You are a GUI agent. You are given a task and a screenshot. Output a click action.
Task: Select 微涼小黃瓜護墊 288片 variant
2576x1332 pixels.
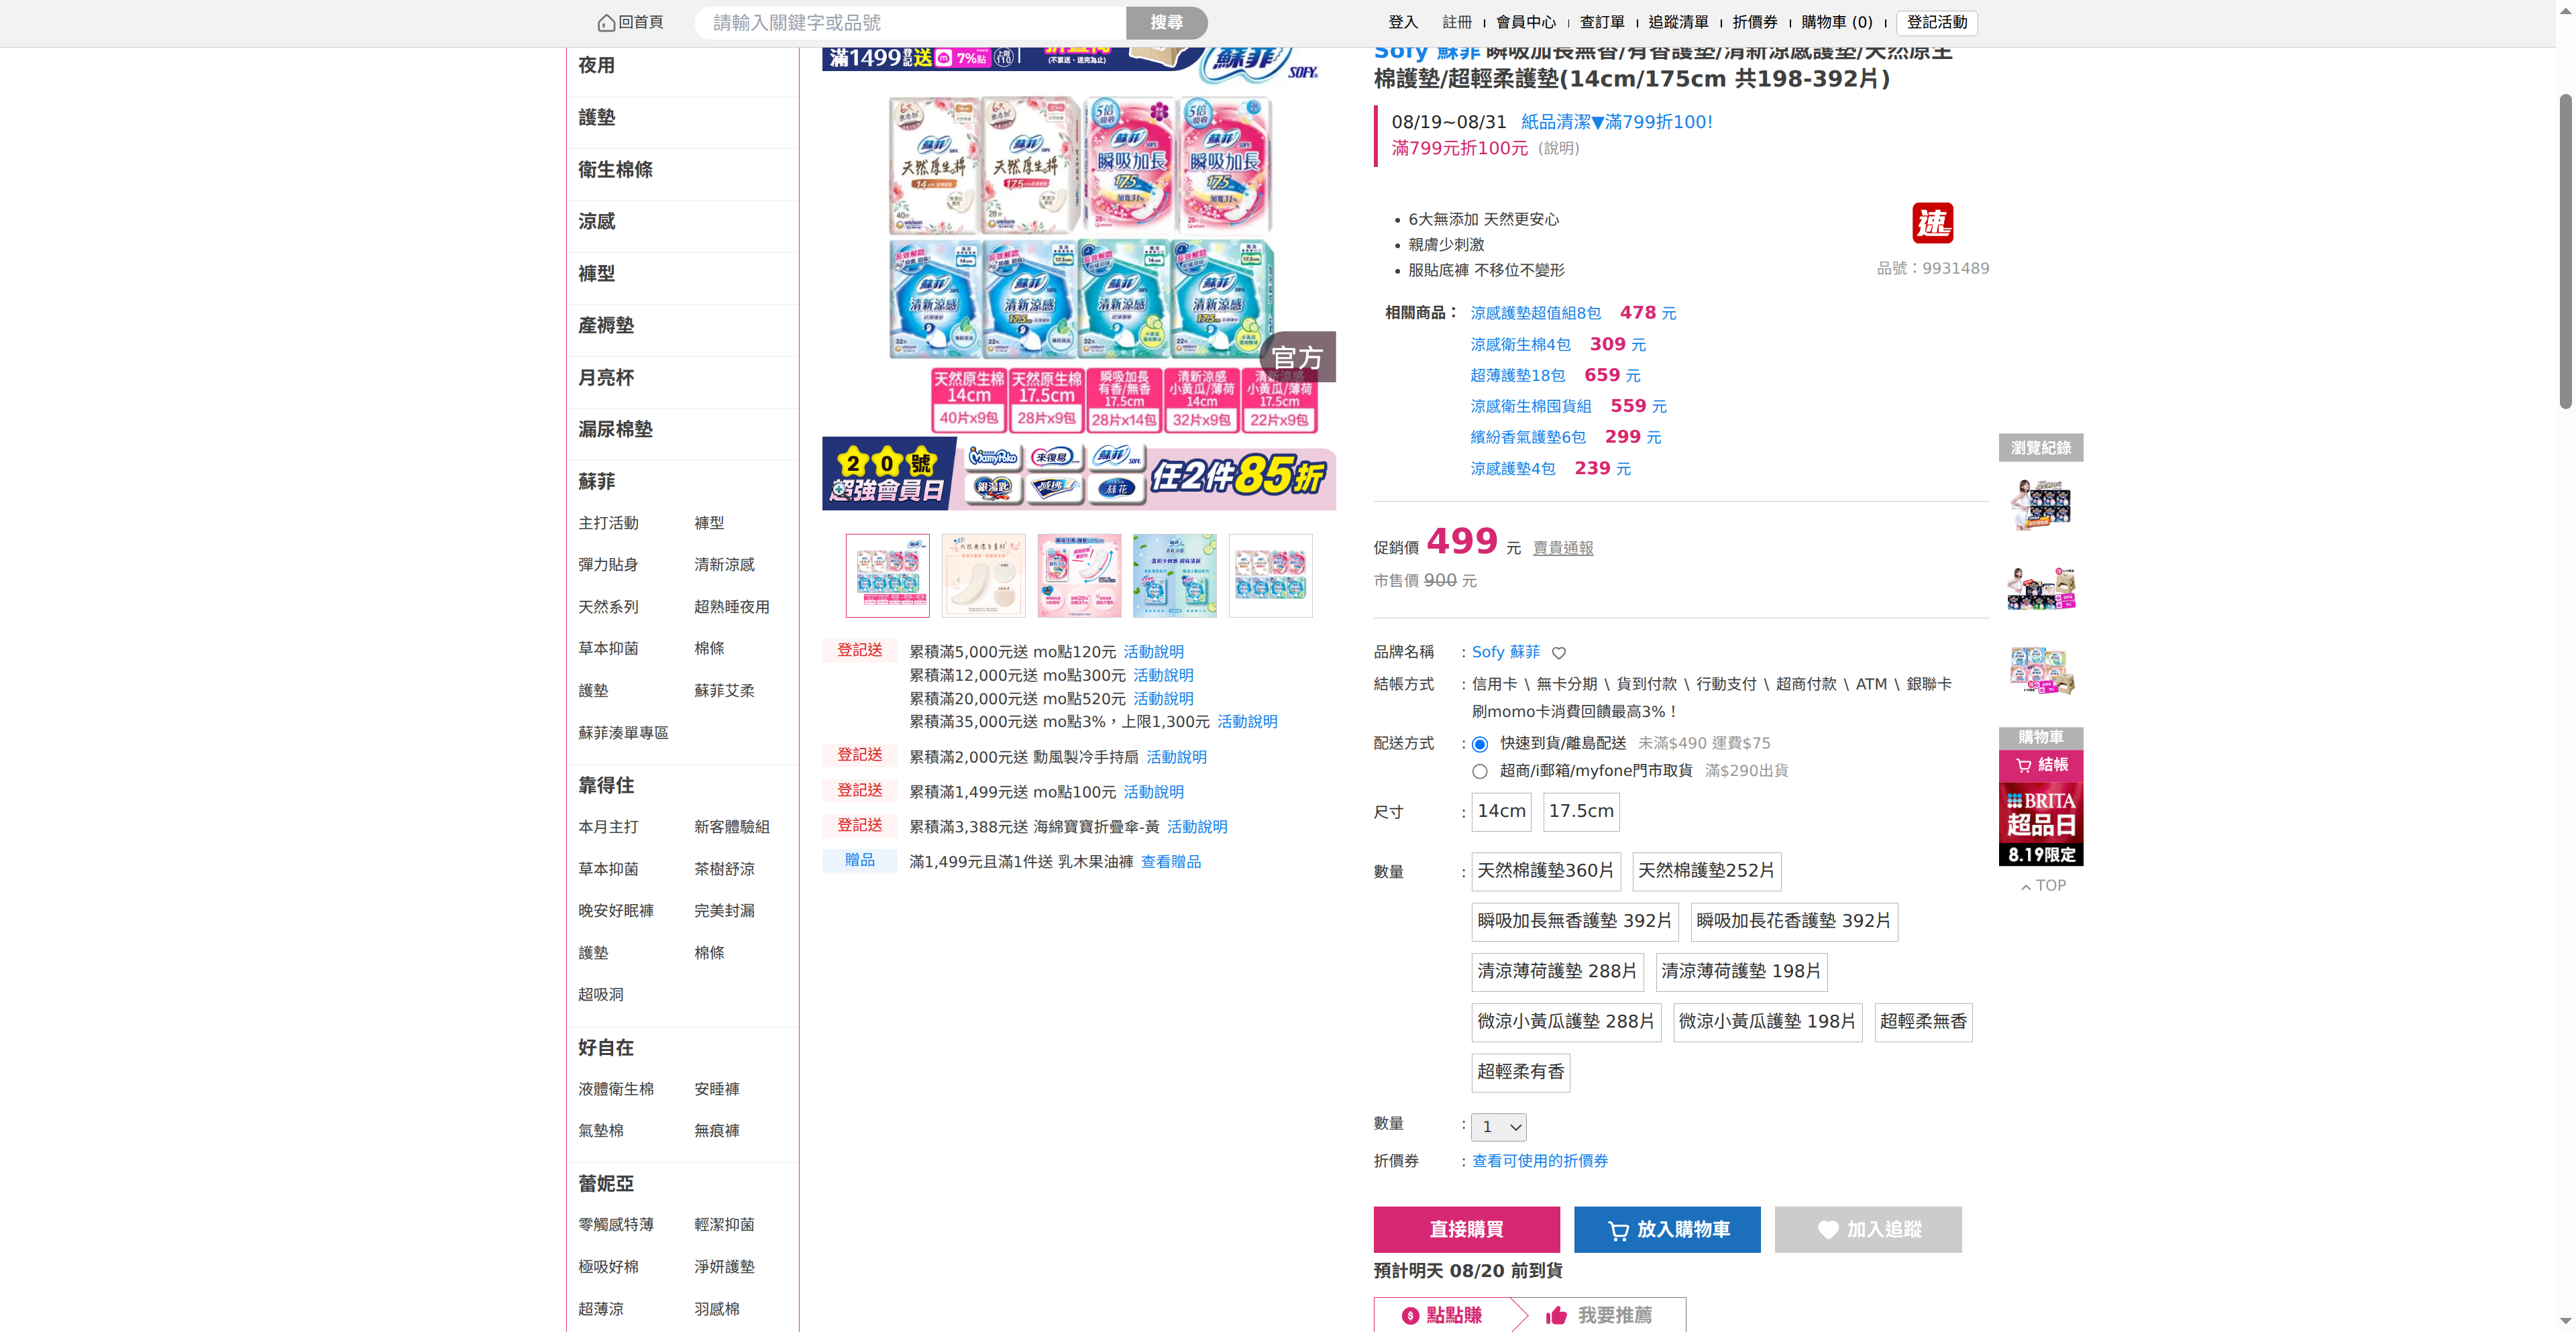tap(1566, 1022)
